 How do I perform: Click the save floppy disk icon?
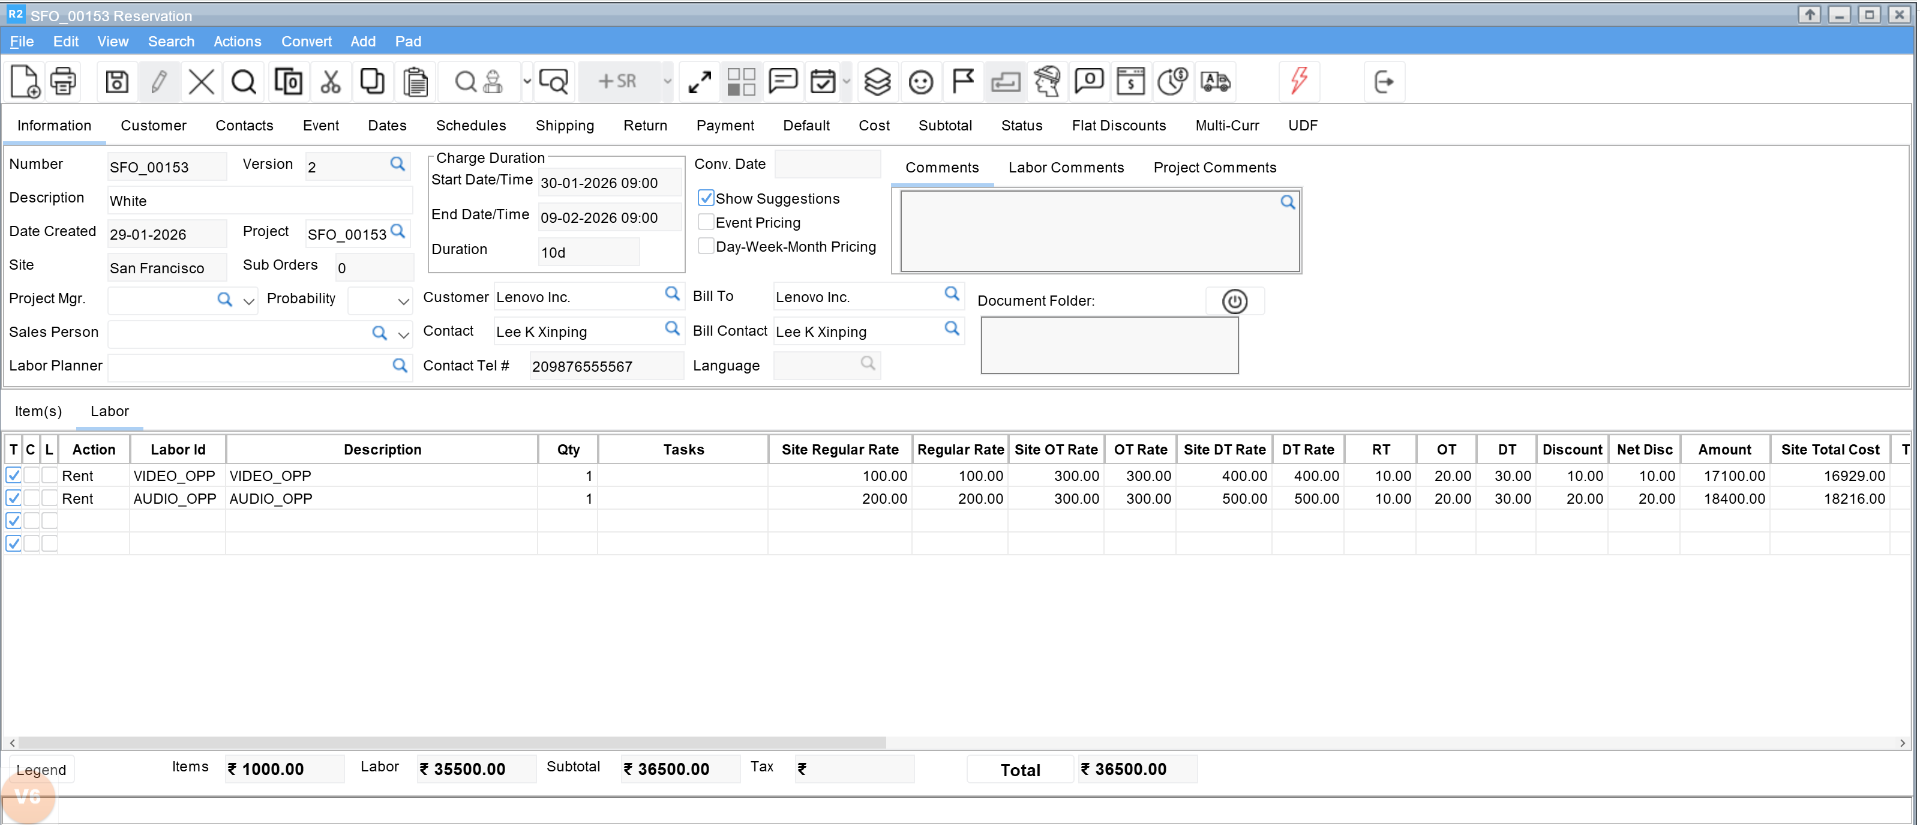coord(117,81)
